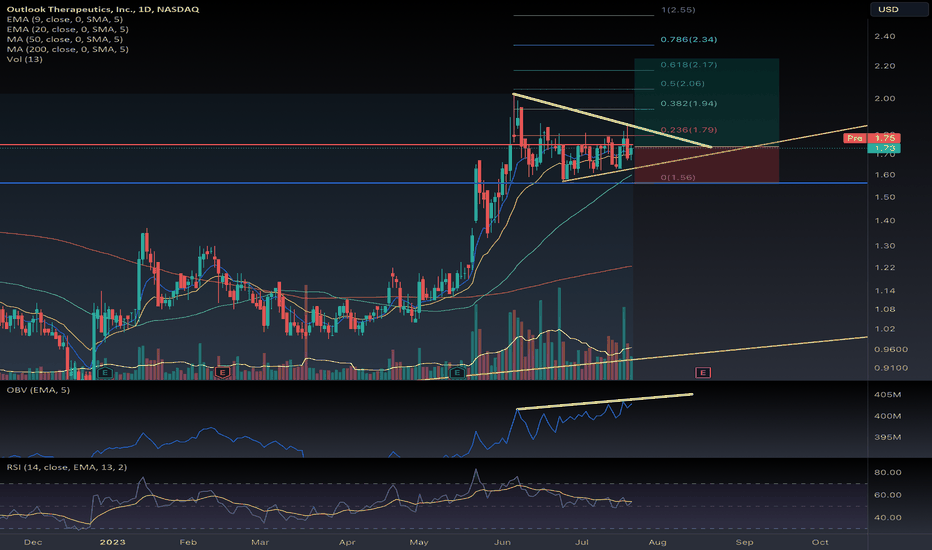Viewport: 932px width, 550px height.
Task: Click 2.00 on the price axis
Action: click(885, 99)
